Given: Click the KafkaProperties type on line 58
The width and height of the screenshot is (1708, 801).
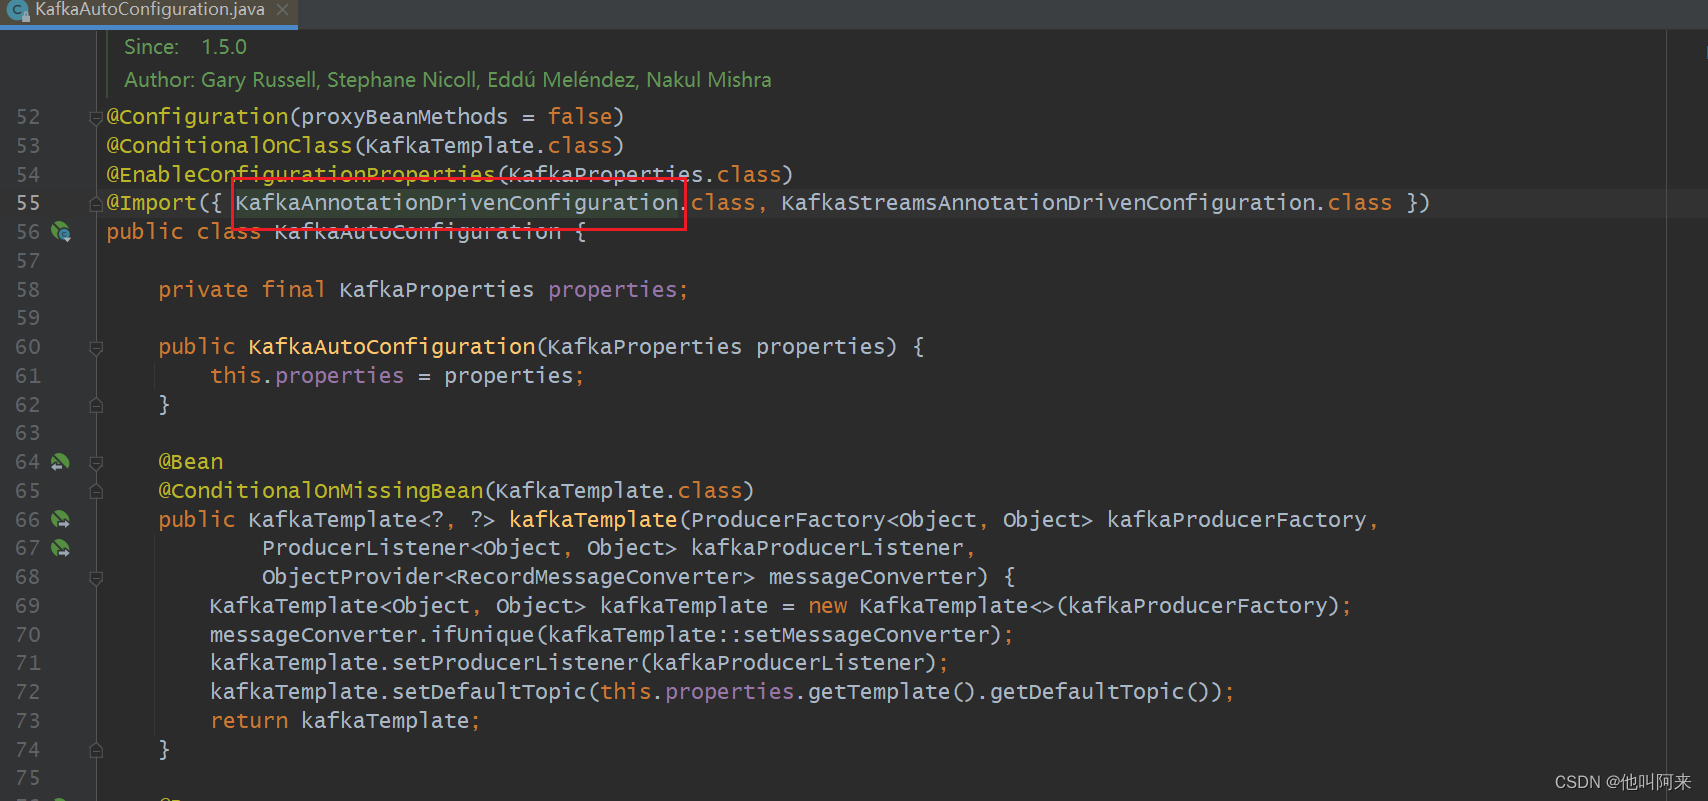Looking at the screenshot, I should (437, 290).
